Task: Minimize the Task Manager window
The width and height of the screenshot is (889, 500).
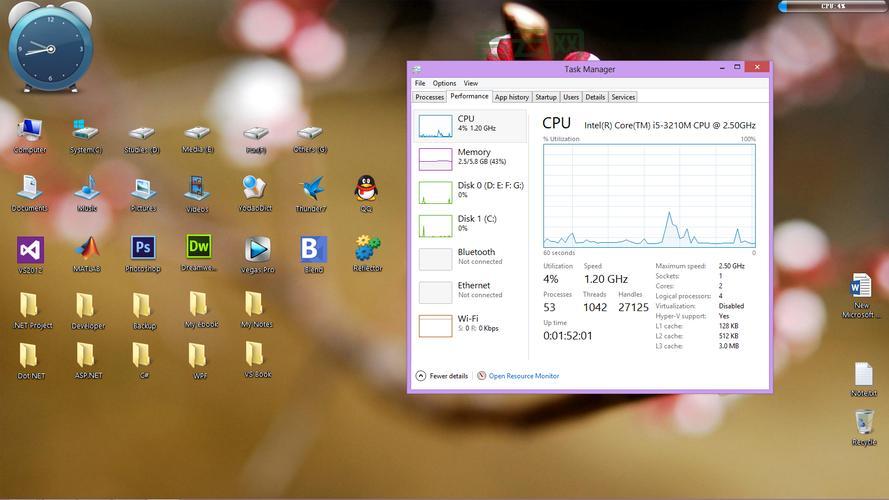Action: tap(722, 67)
